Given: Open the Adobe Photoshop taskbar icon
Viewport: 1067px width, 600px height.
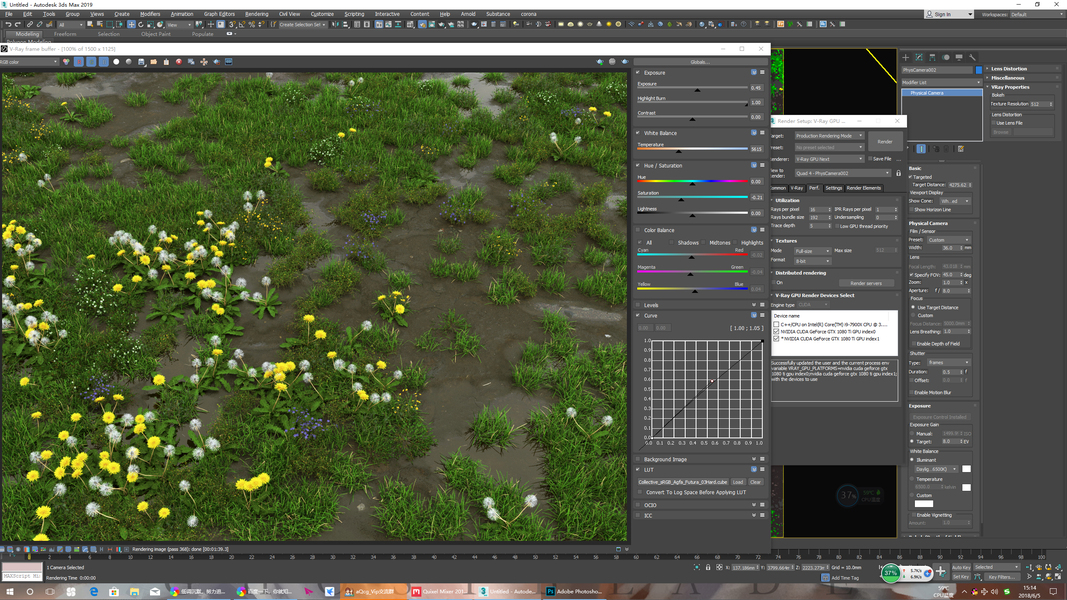Looking at the screenshot, I should tap(575, 591).
